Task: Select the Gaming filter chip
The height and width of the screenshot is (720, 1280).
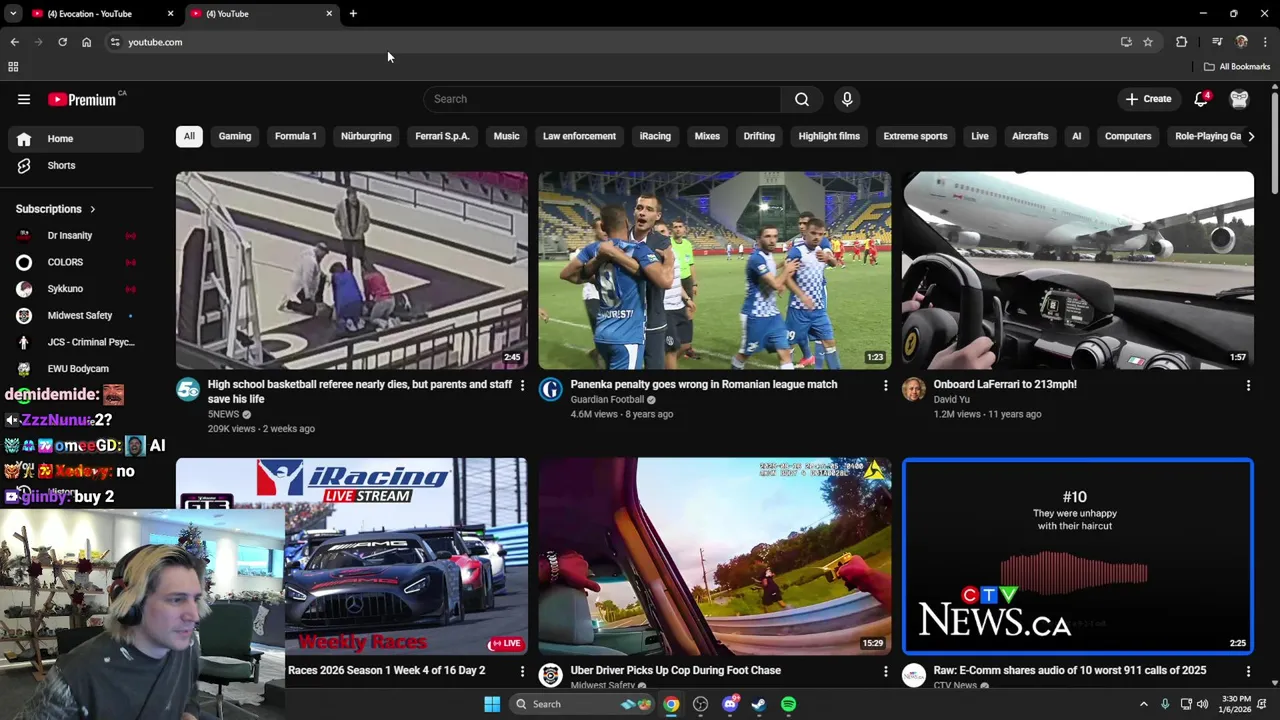Action: [x=235, y=136]
